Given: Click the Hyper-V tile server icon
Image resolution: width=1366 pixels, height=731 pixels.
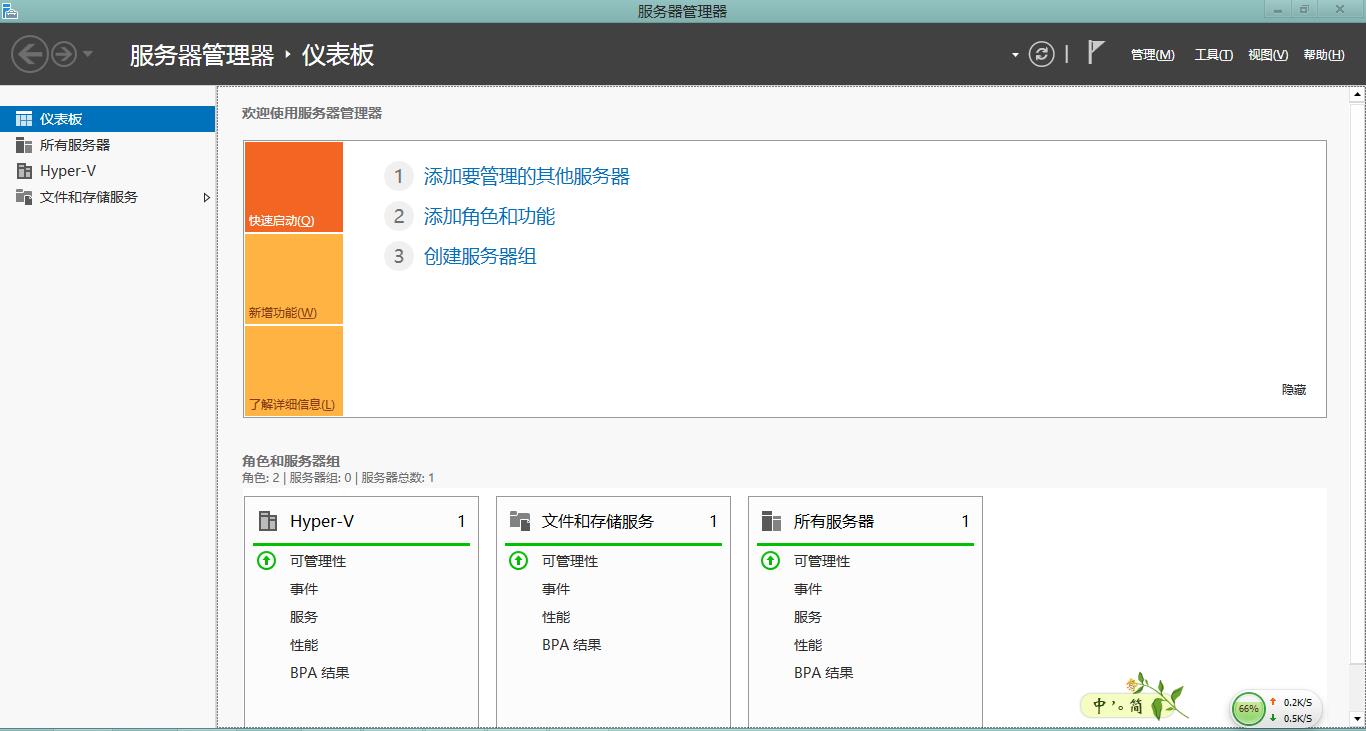Looking at the screenshot, I should (268, 521).
